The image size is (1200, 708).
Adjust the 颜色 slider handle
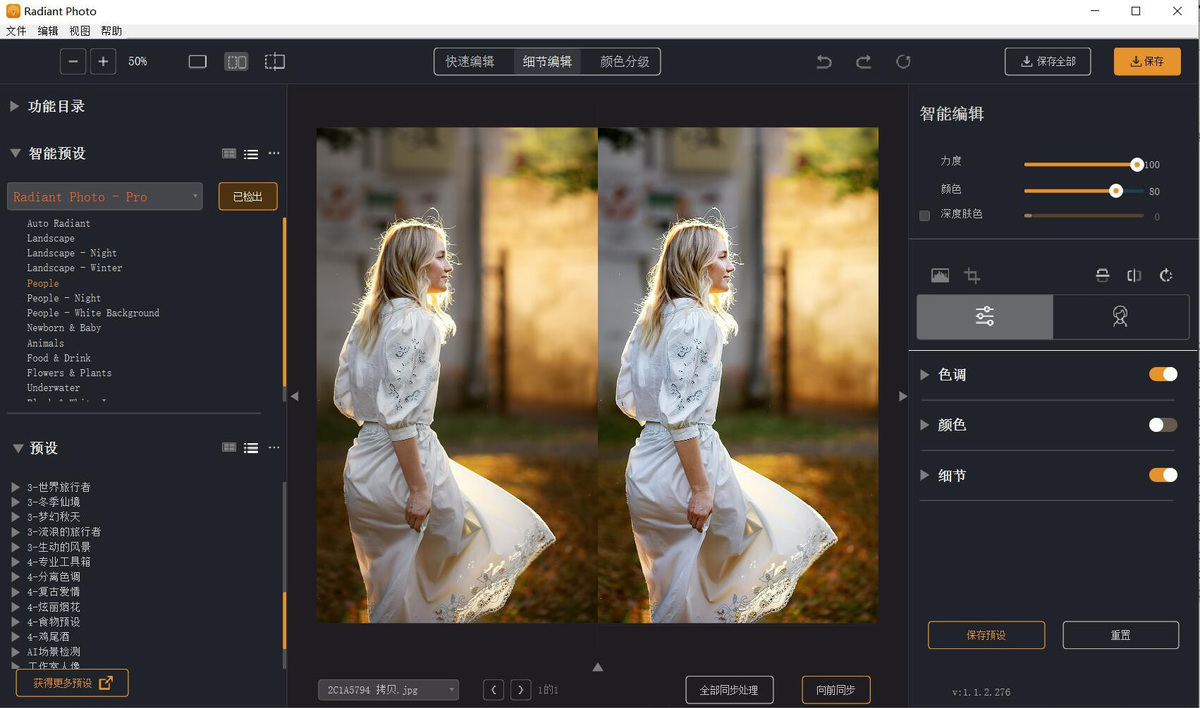[x=1116, y=190]
